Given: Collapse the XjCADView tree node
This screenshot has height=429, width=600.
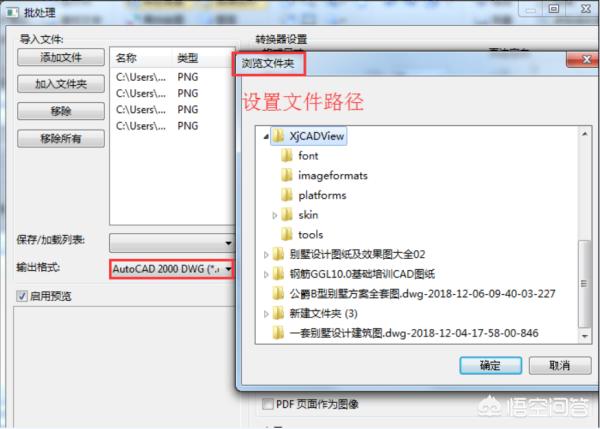Looking at the screenshot, I should [x=266, y=136].
